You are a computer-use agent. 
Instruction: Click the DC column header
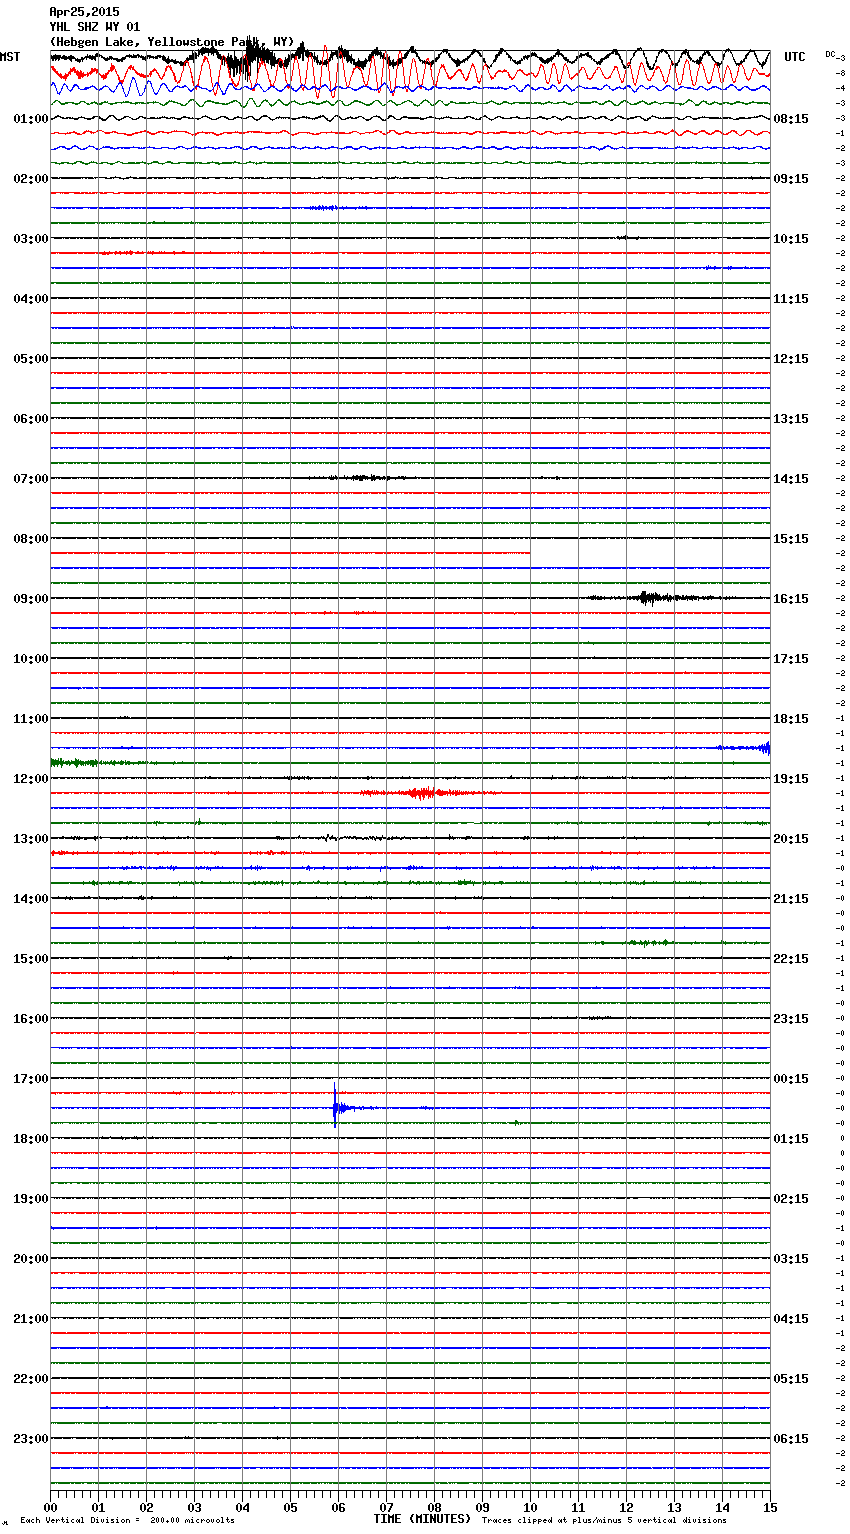click(831, 54)
